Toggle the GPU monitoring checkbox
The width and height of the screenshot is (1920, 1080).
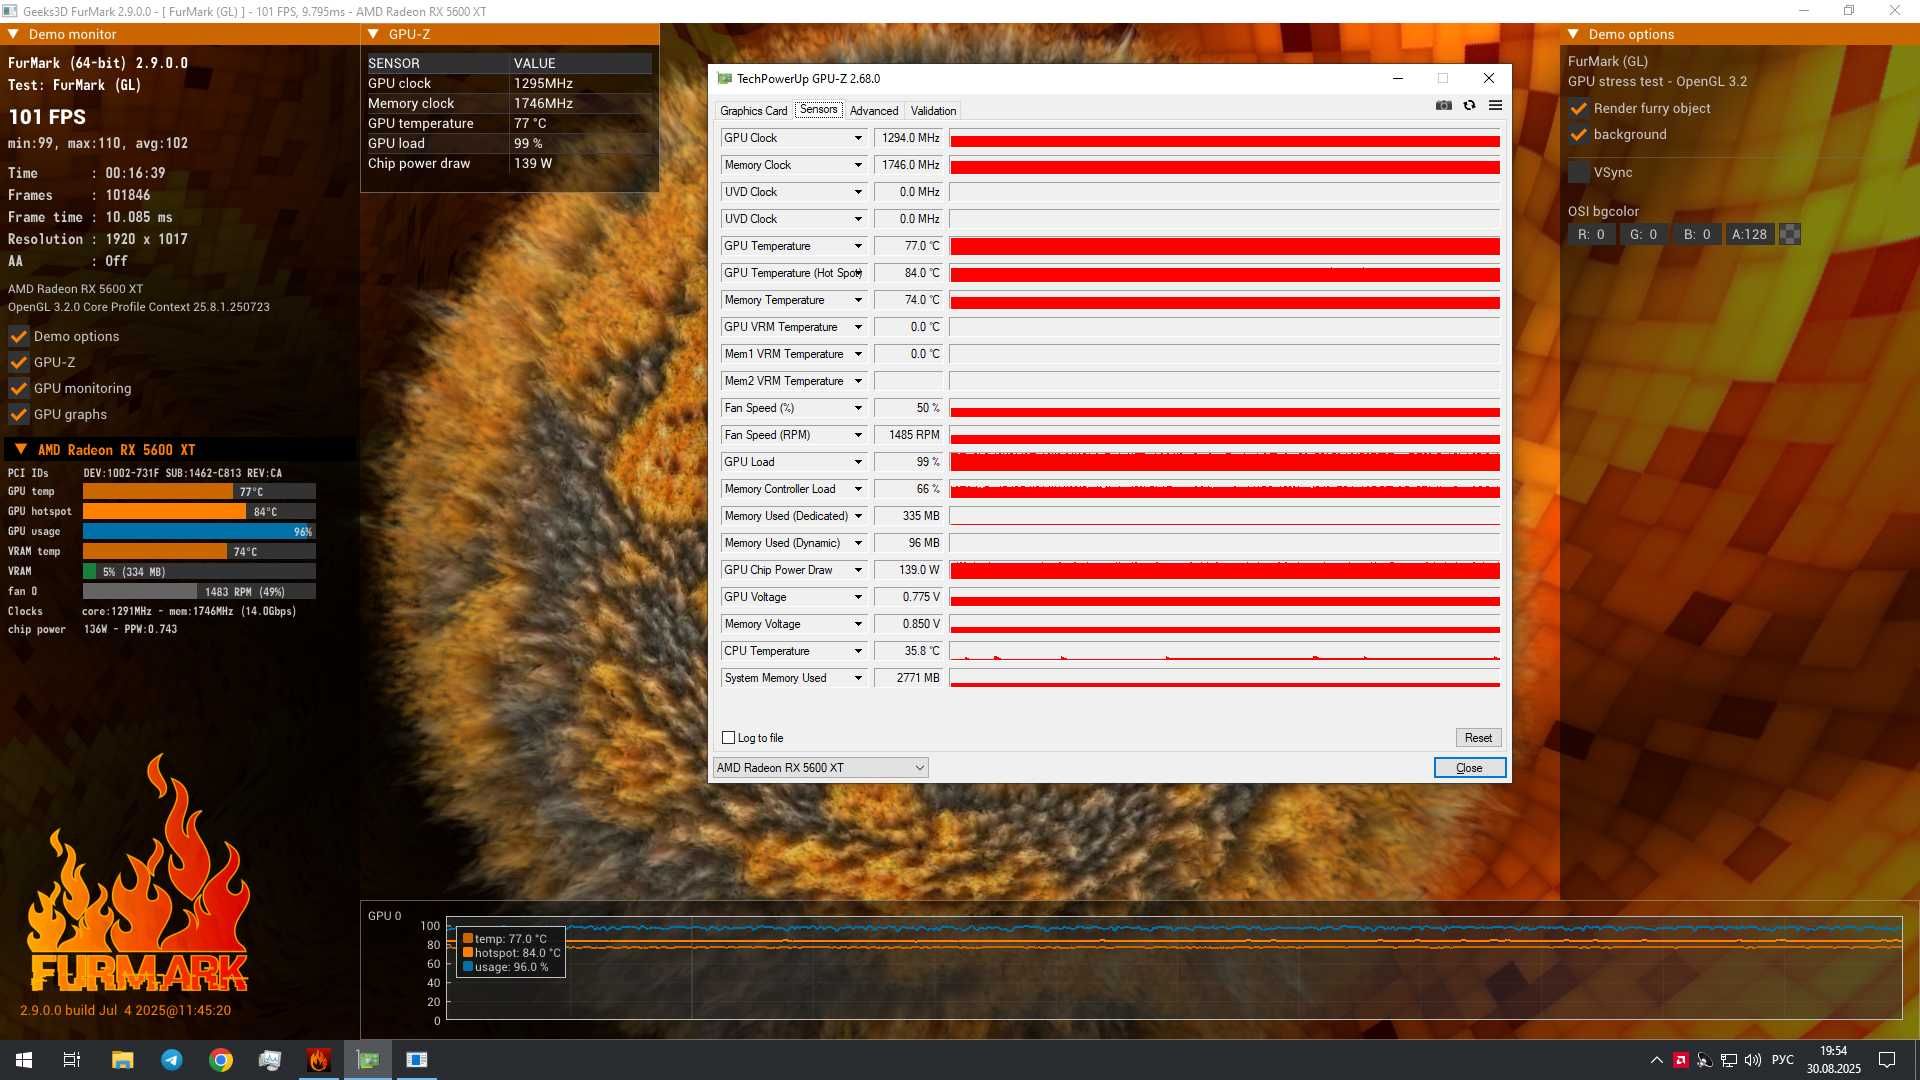pyautogui.click(x=18, y=388)
